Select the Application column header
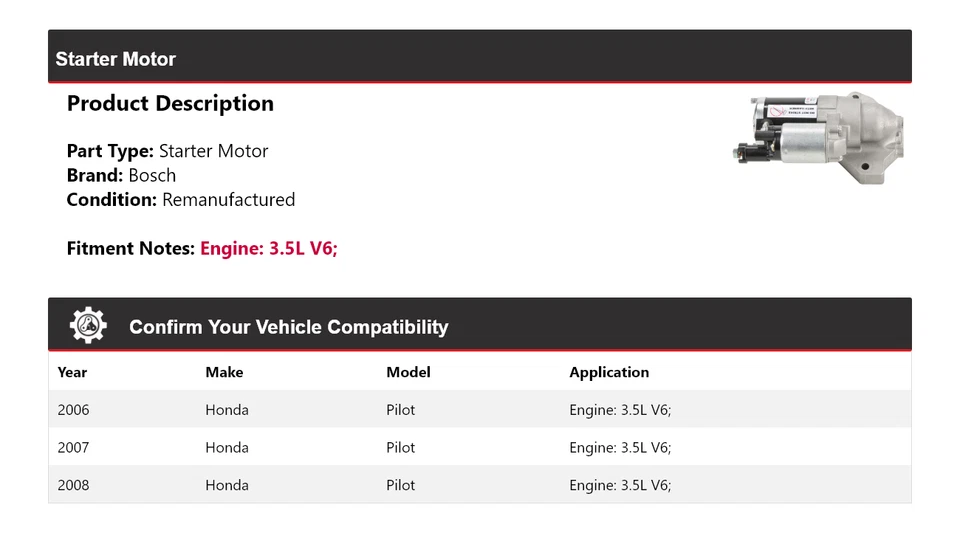 [609, 372]
